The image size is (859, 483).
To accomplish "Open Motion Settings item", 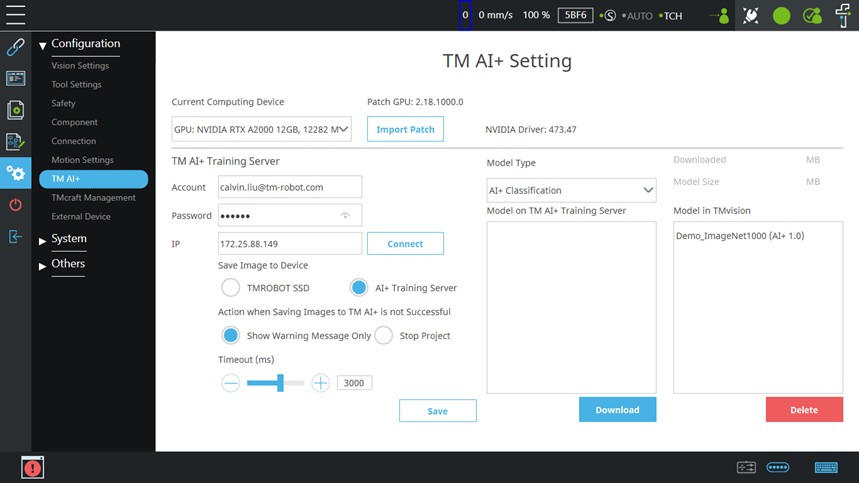I will point(82,160).
